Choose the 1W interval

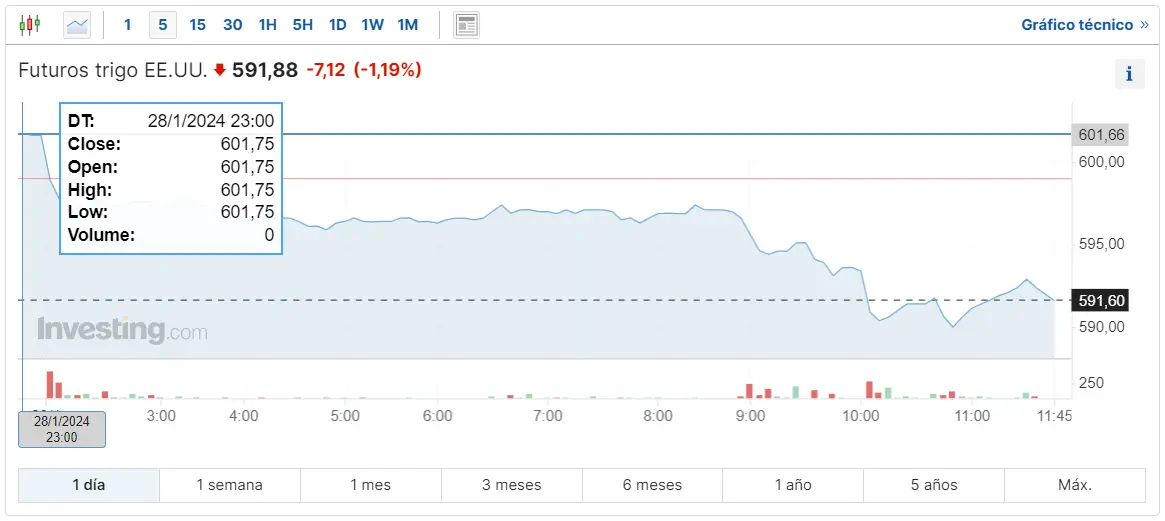click(x=372, y=25)
